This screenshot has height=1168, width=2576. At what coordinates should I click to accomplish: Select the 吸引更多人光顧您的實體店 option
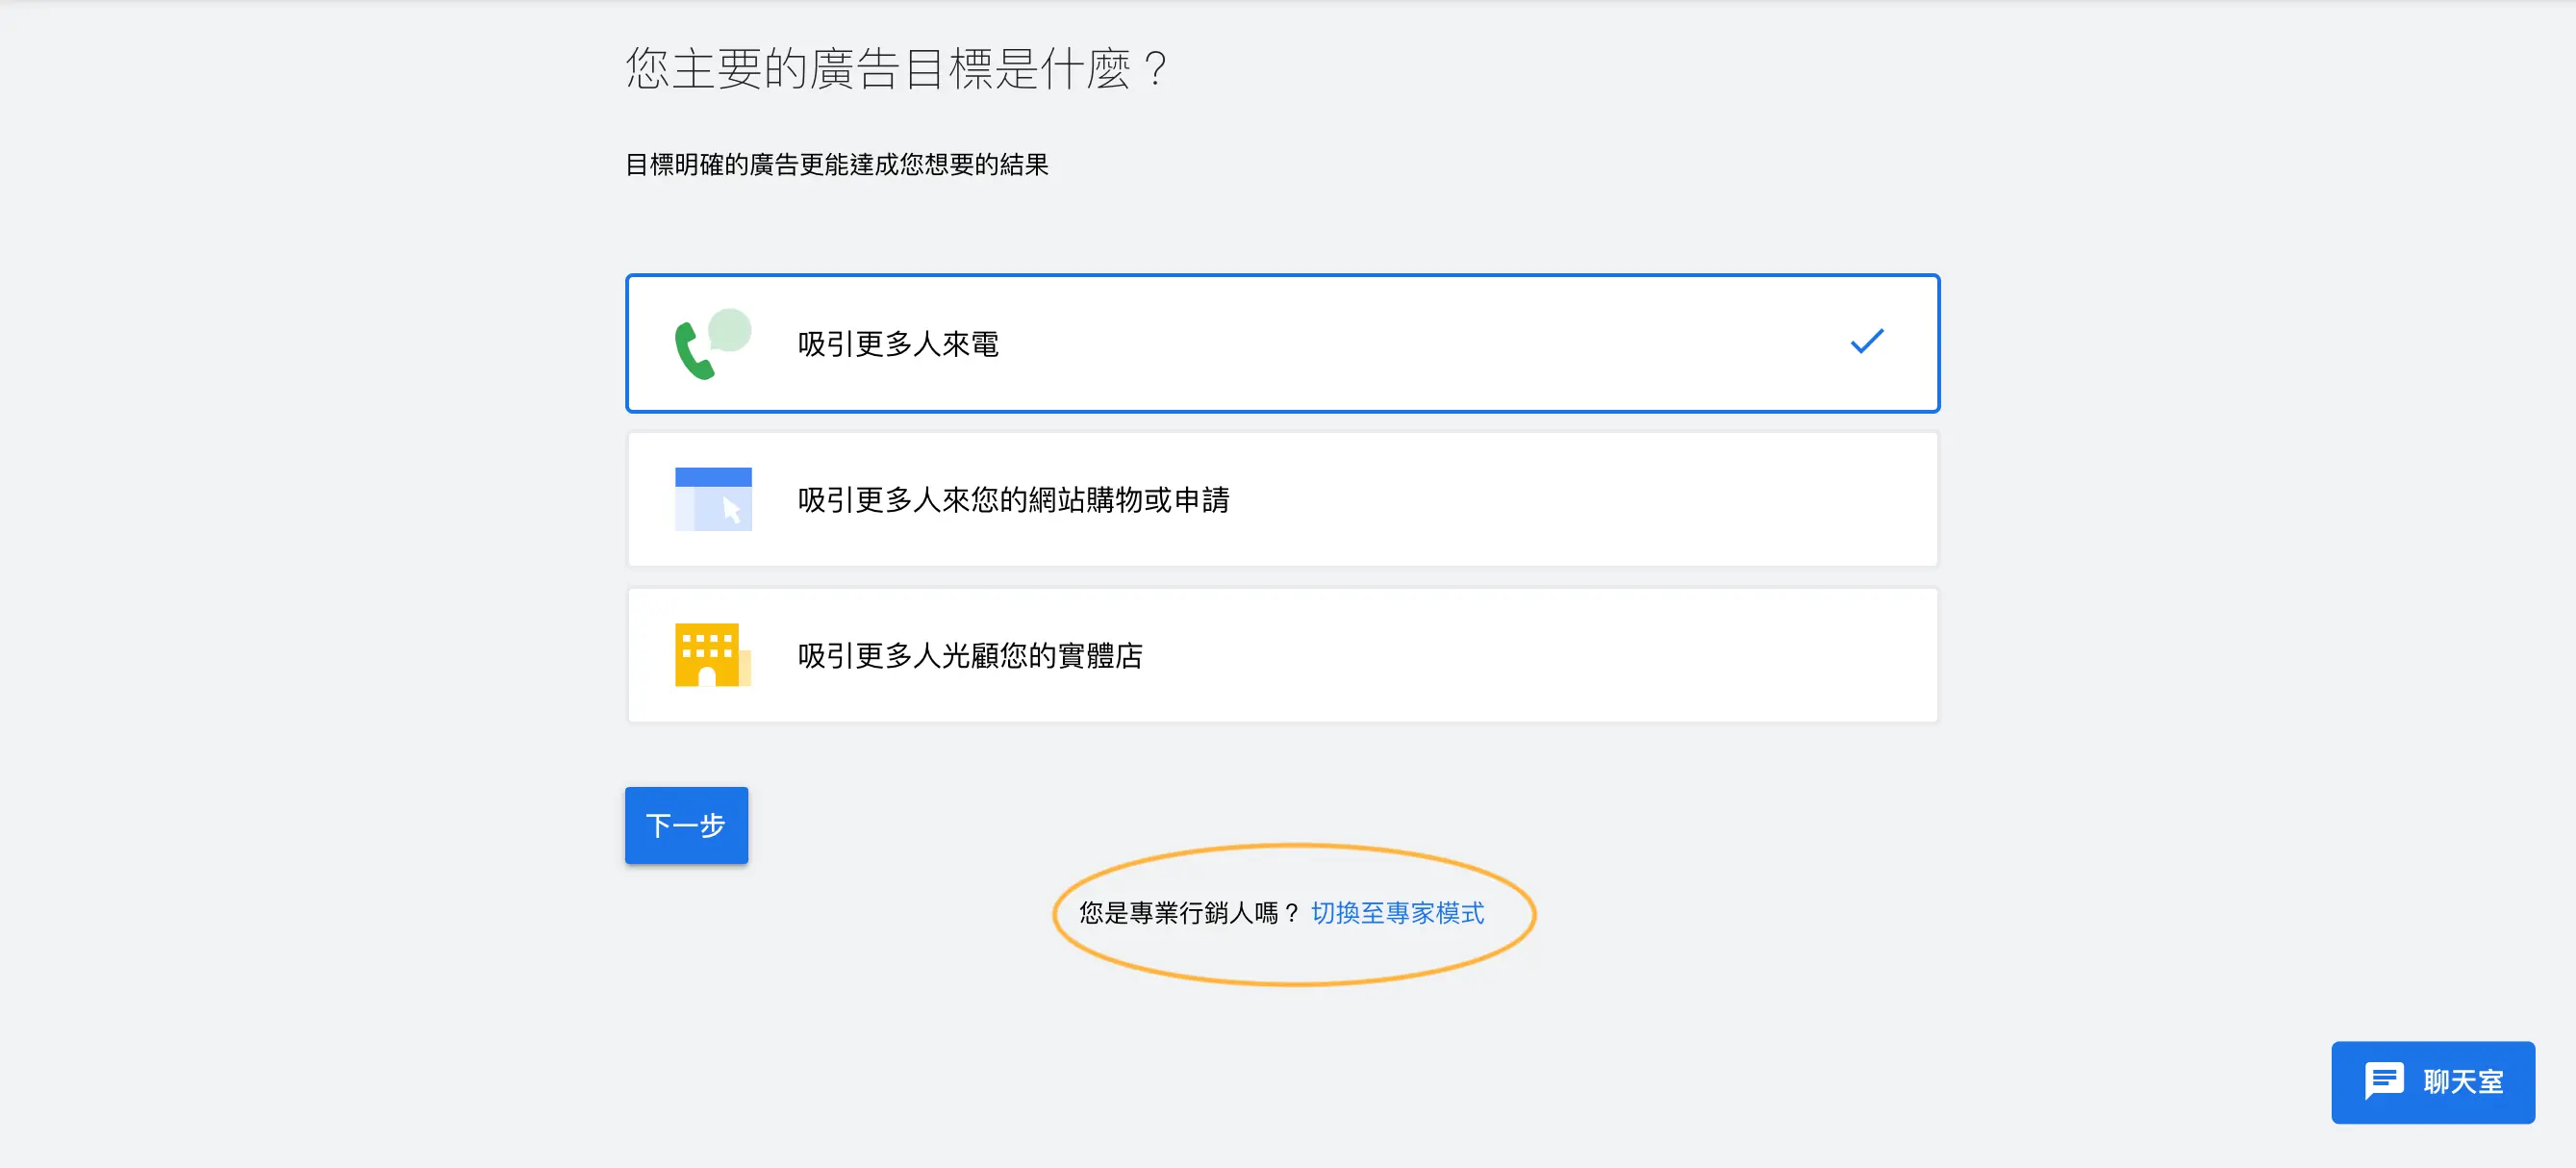tap(1282, 655)
